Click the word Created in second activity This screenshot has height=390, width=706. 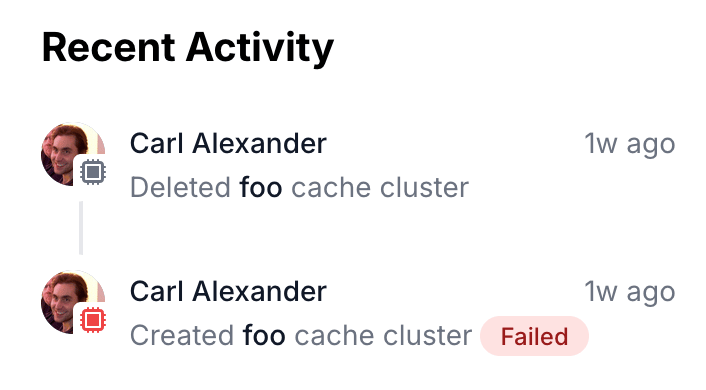pyautogui.click(x=182, y=336)
